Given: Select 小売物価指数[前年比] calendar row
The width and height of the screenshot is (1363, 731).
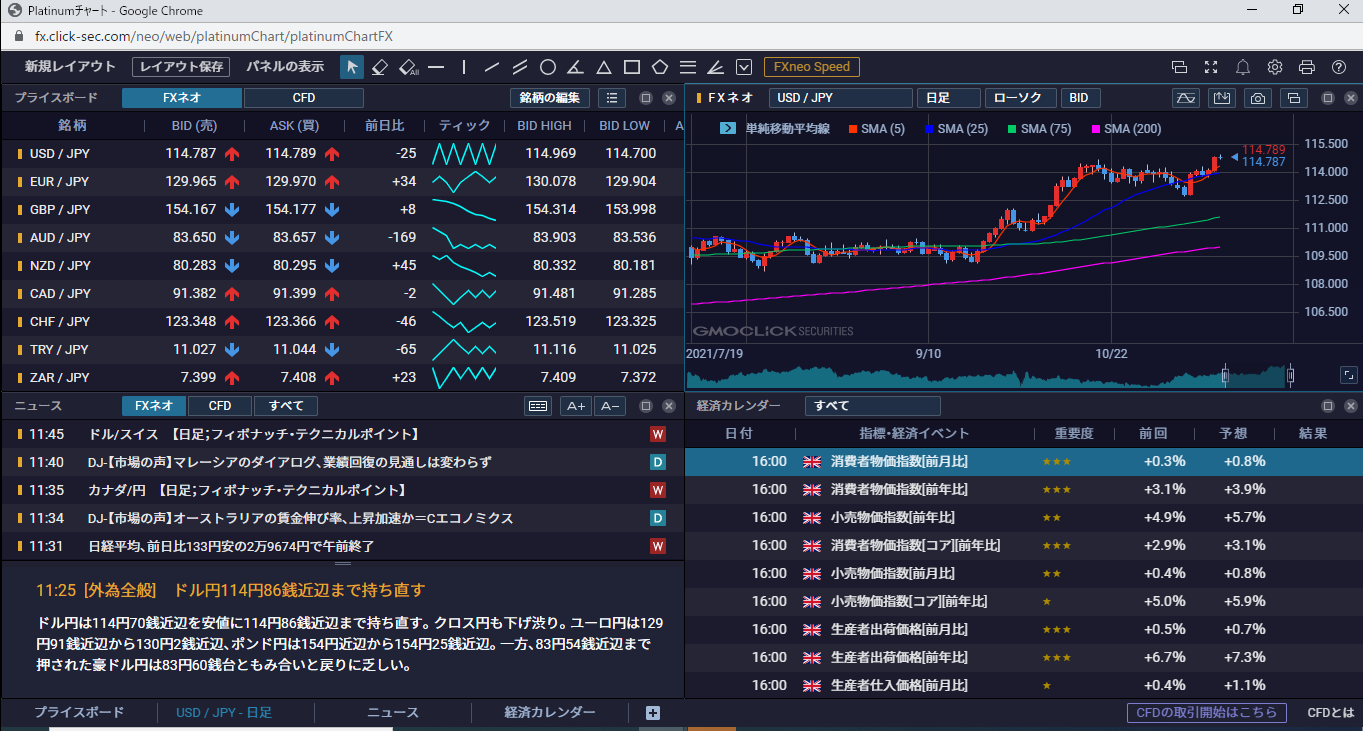Looking at the screenshot, I should point(1023,517).
